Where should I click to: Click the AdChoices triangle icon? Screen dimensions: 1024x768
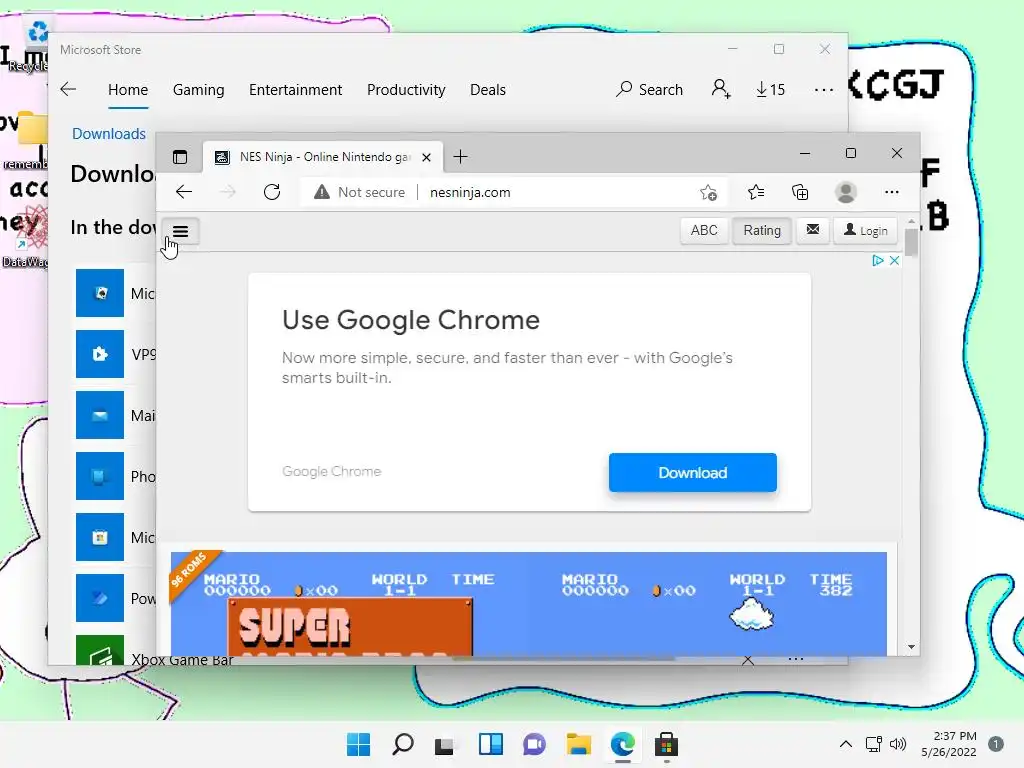pyautogui.click(x=878, y=261)
